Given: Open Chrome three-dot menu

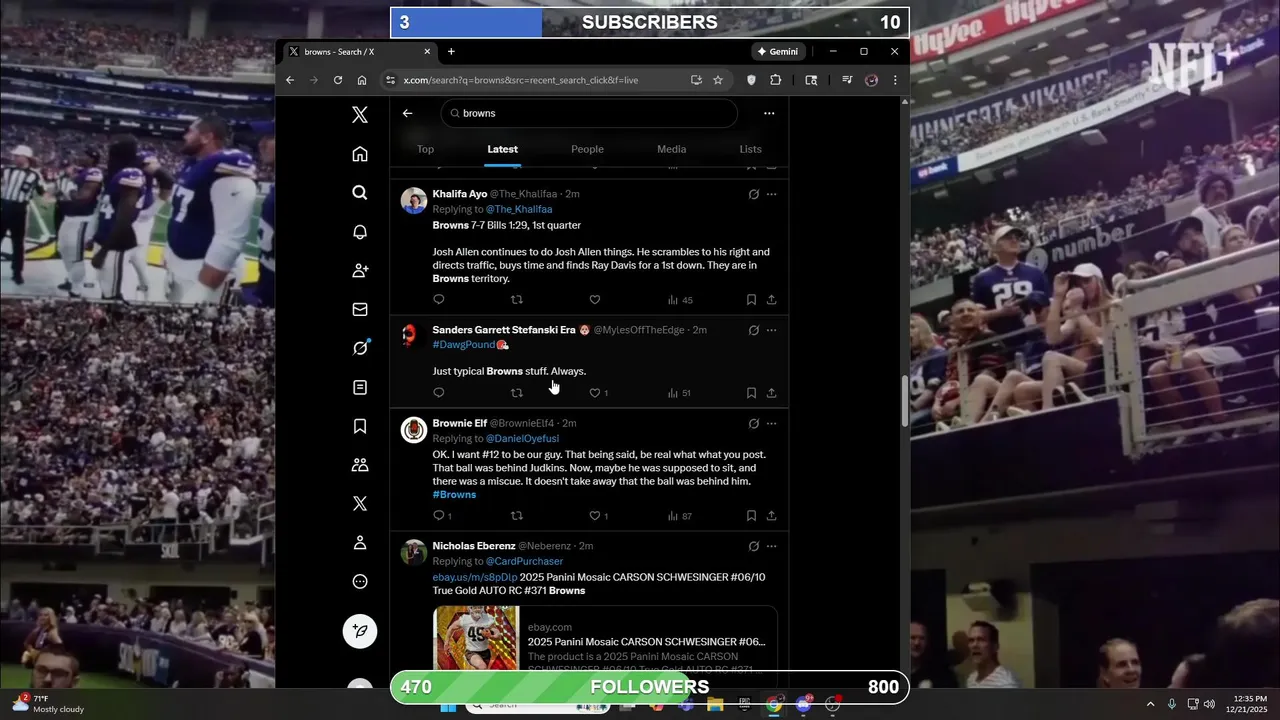Looking at the screenshot, I should (895, 80).
